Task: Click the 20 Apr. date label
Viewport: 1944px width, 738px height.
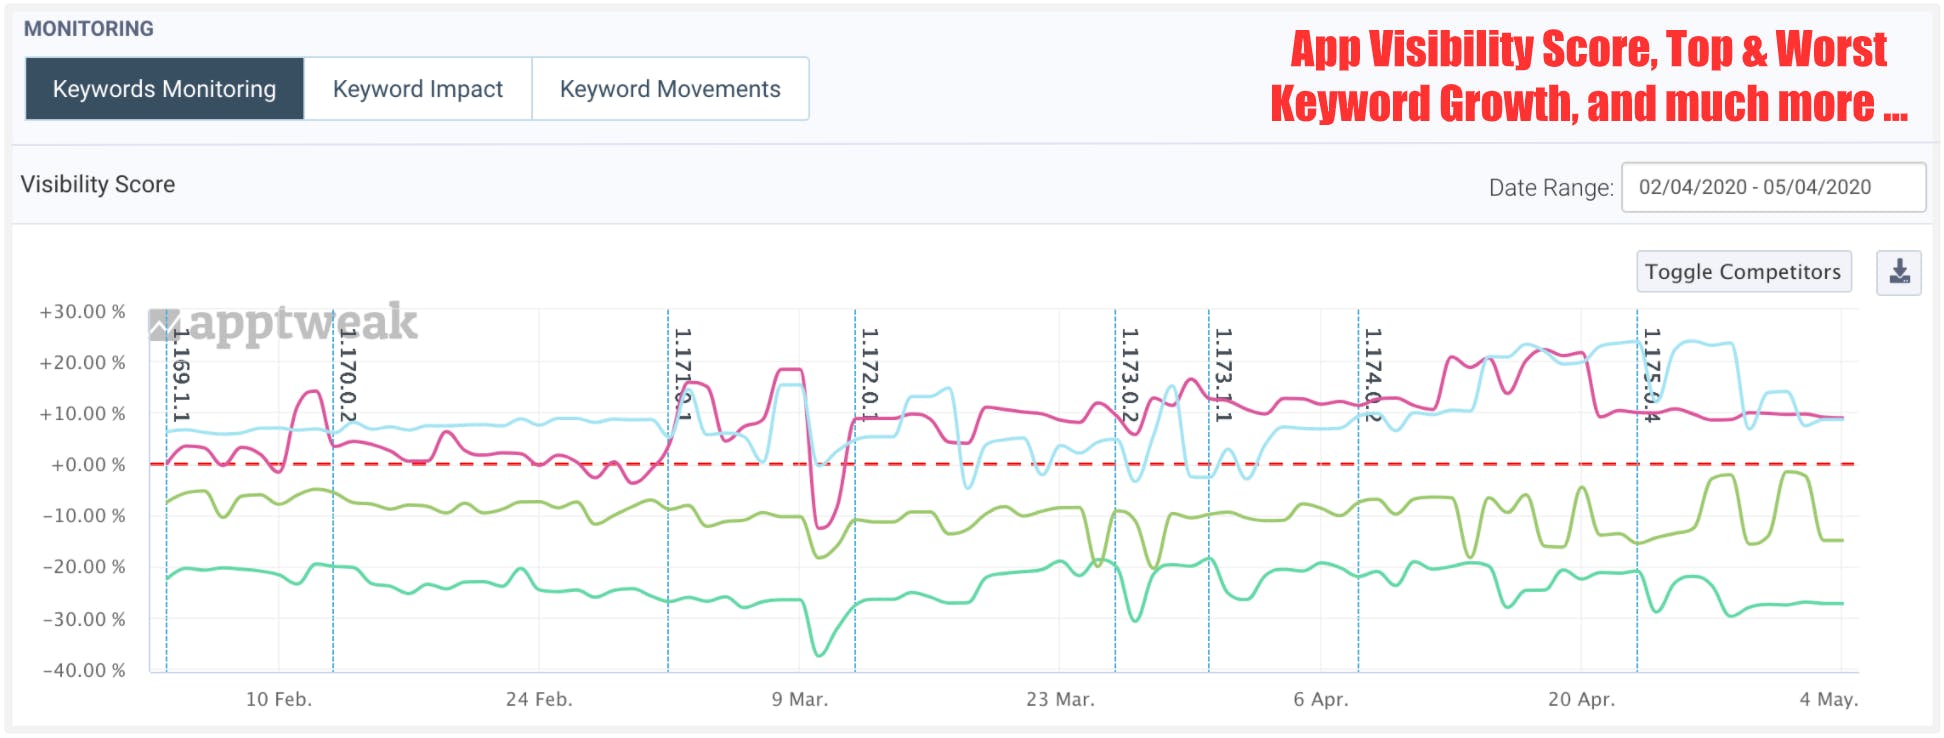Action: [1581, 699]
